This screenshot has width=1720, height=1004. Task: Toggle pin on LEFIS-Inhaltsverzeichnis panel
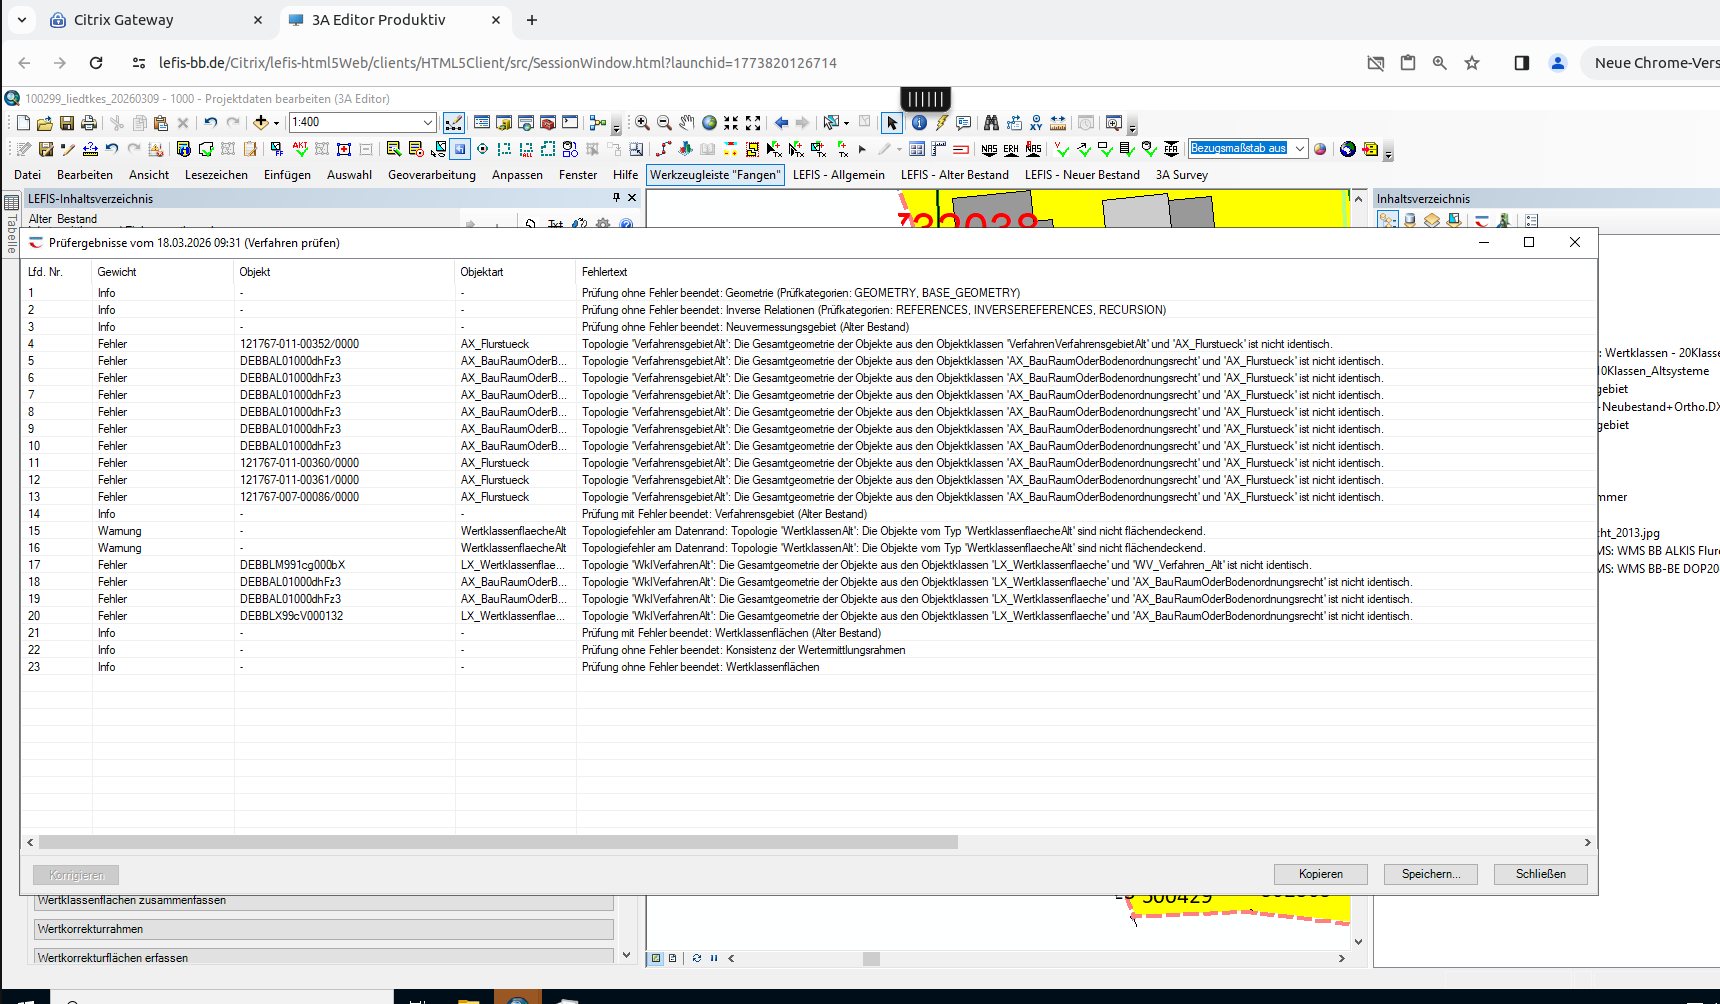(616, 198)
